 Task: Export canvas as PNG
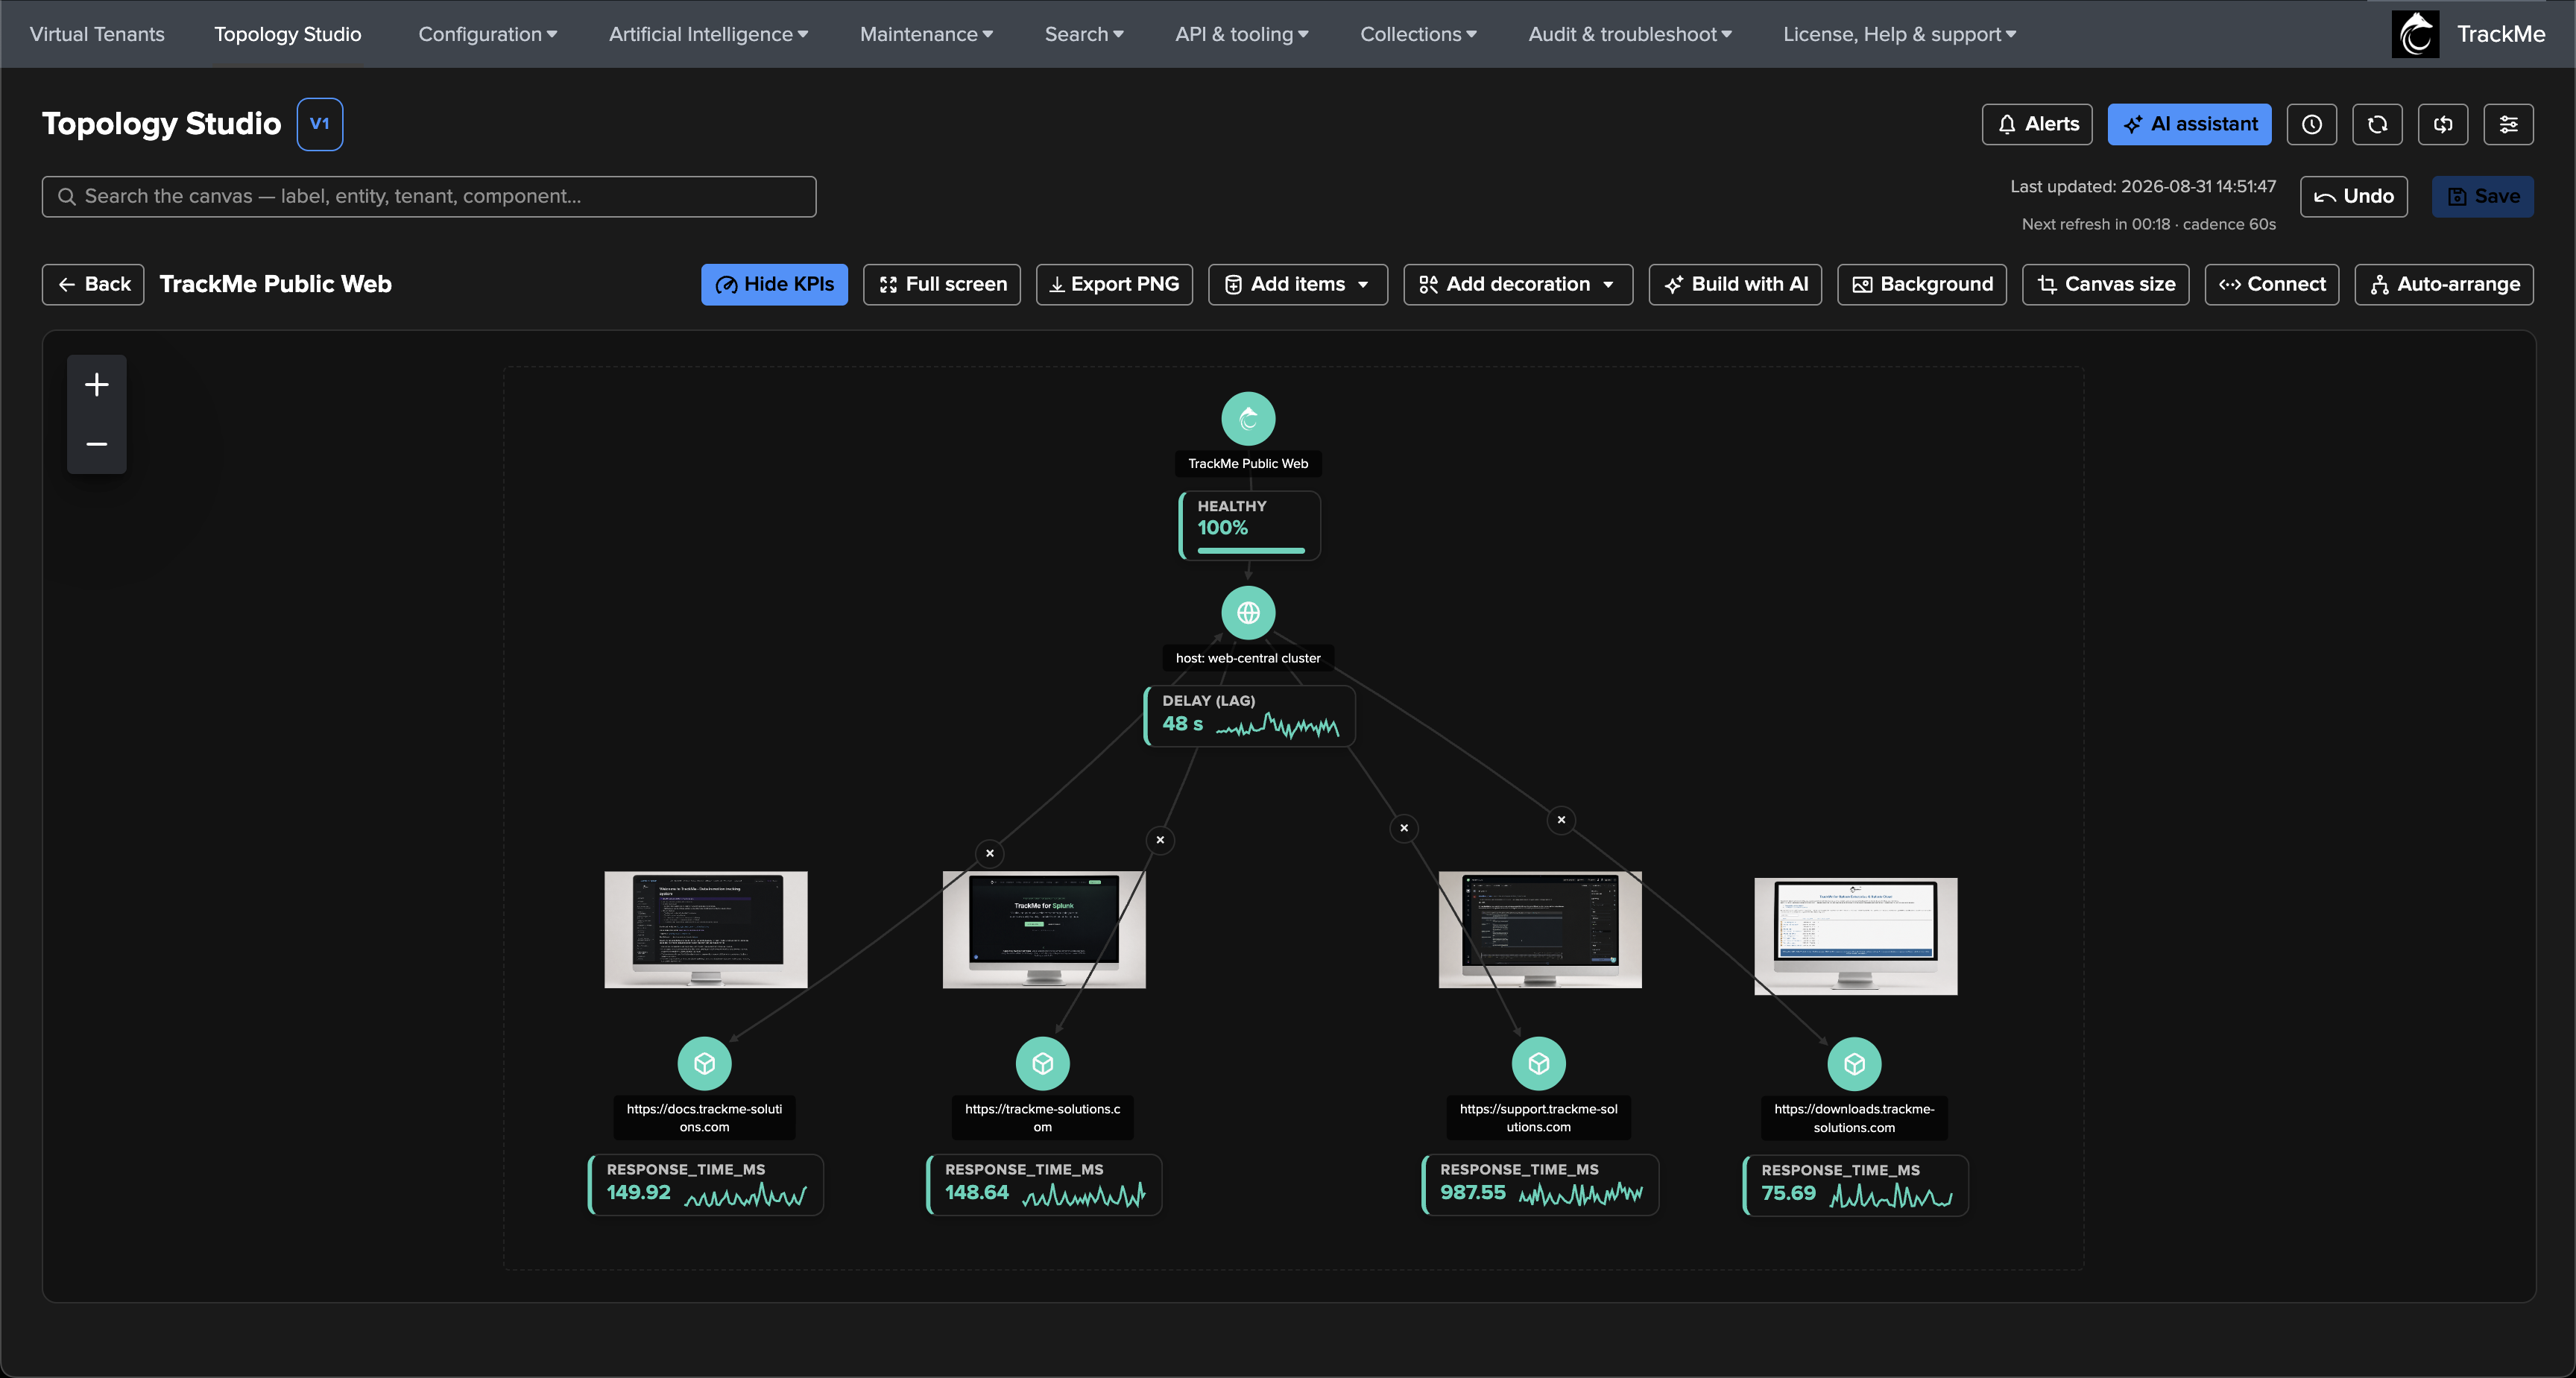click(1114, 284)
